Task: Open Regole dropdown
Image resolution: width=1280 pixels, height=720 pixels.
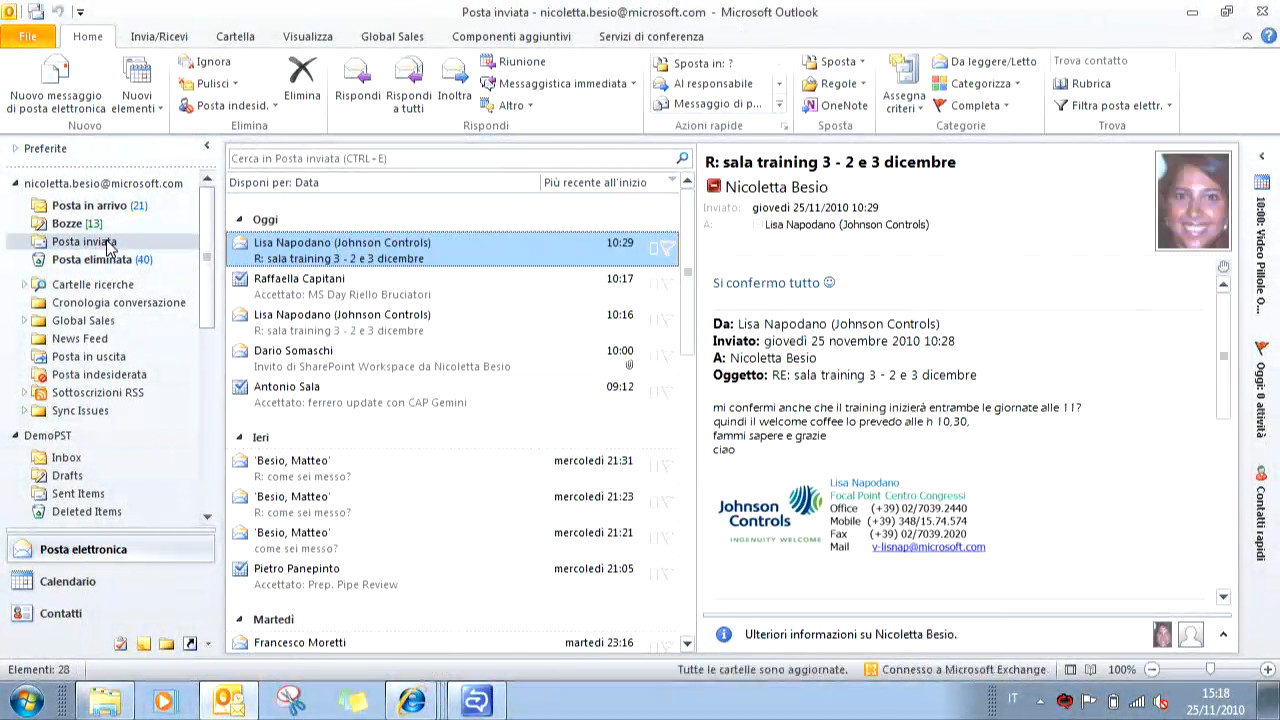Action: coord(834,84)
